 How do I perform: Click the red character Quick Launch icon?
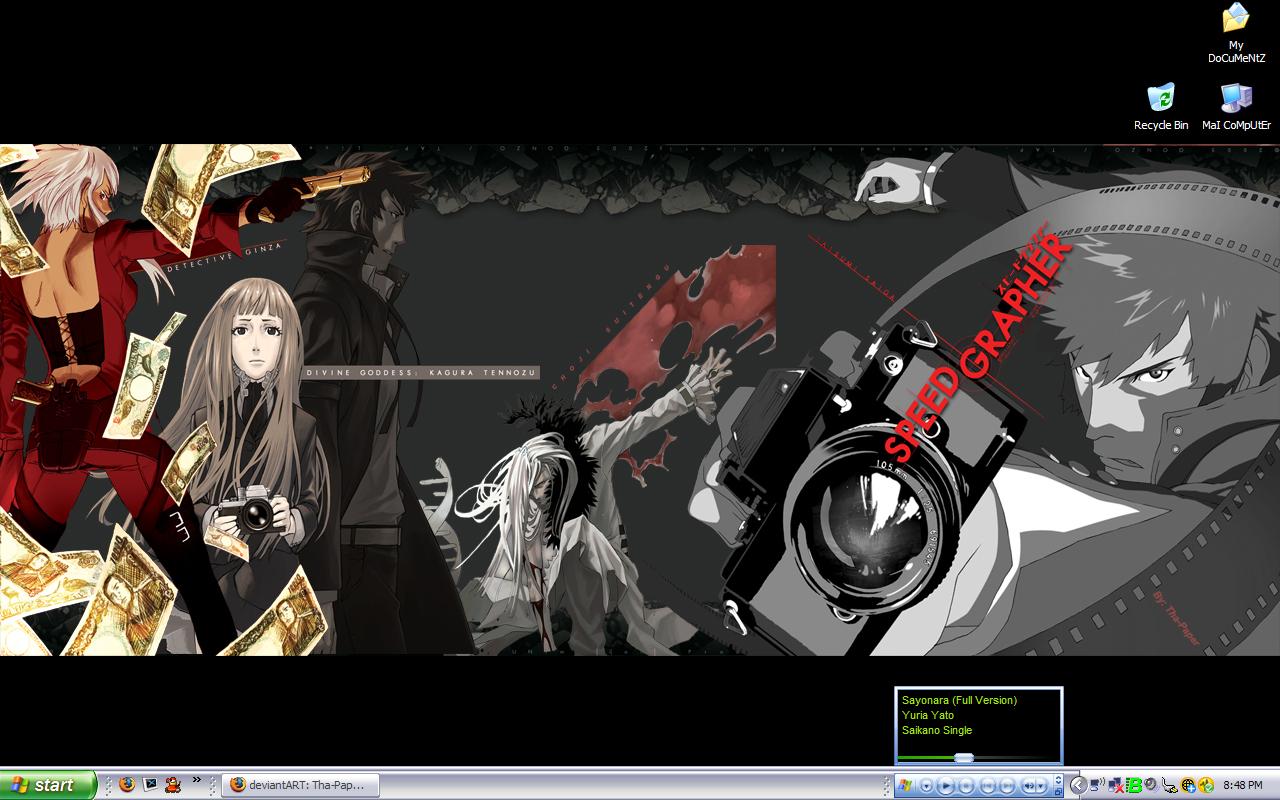pos(173,785)
